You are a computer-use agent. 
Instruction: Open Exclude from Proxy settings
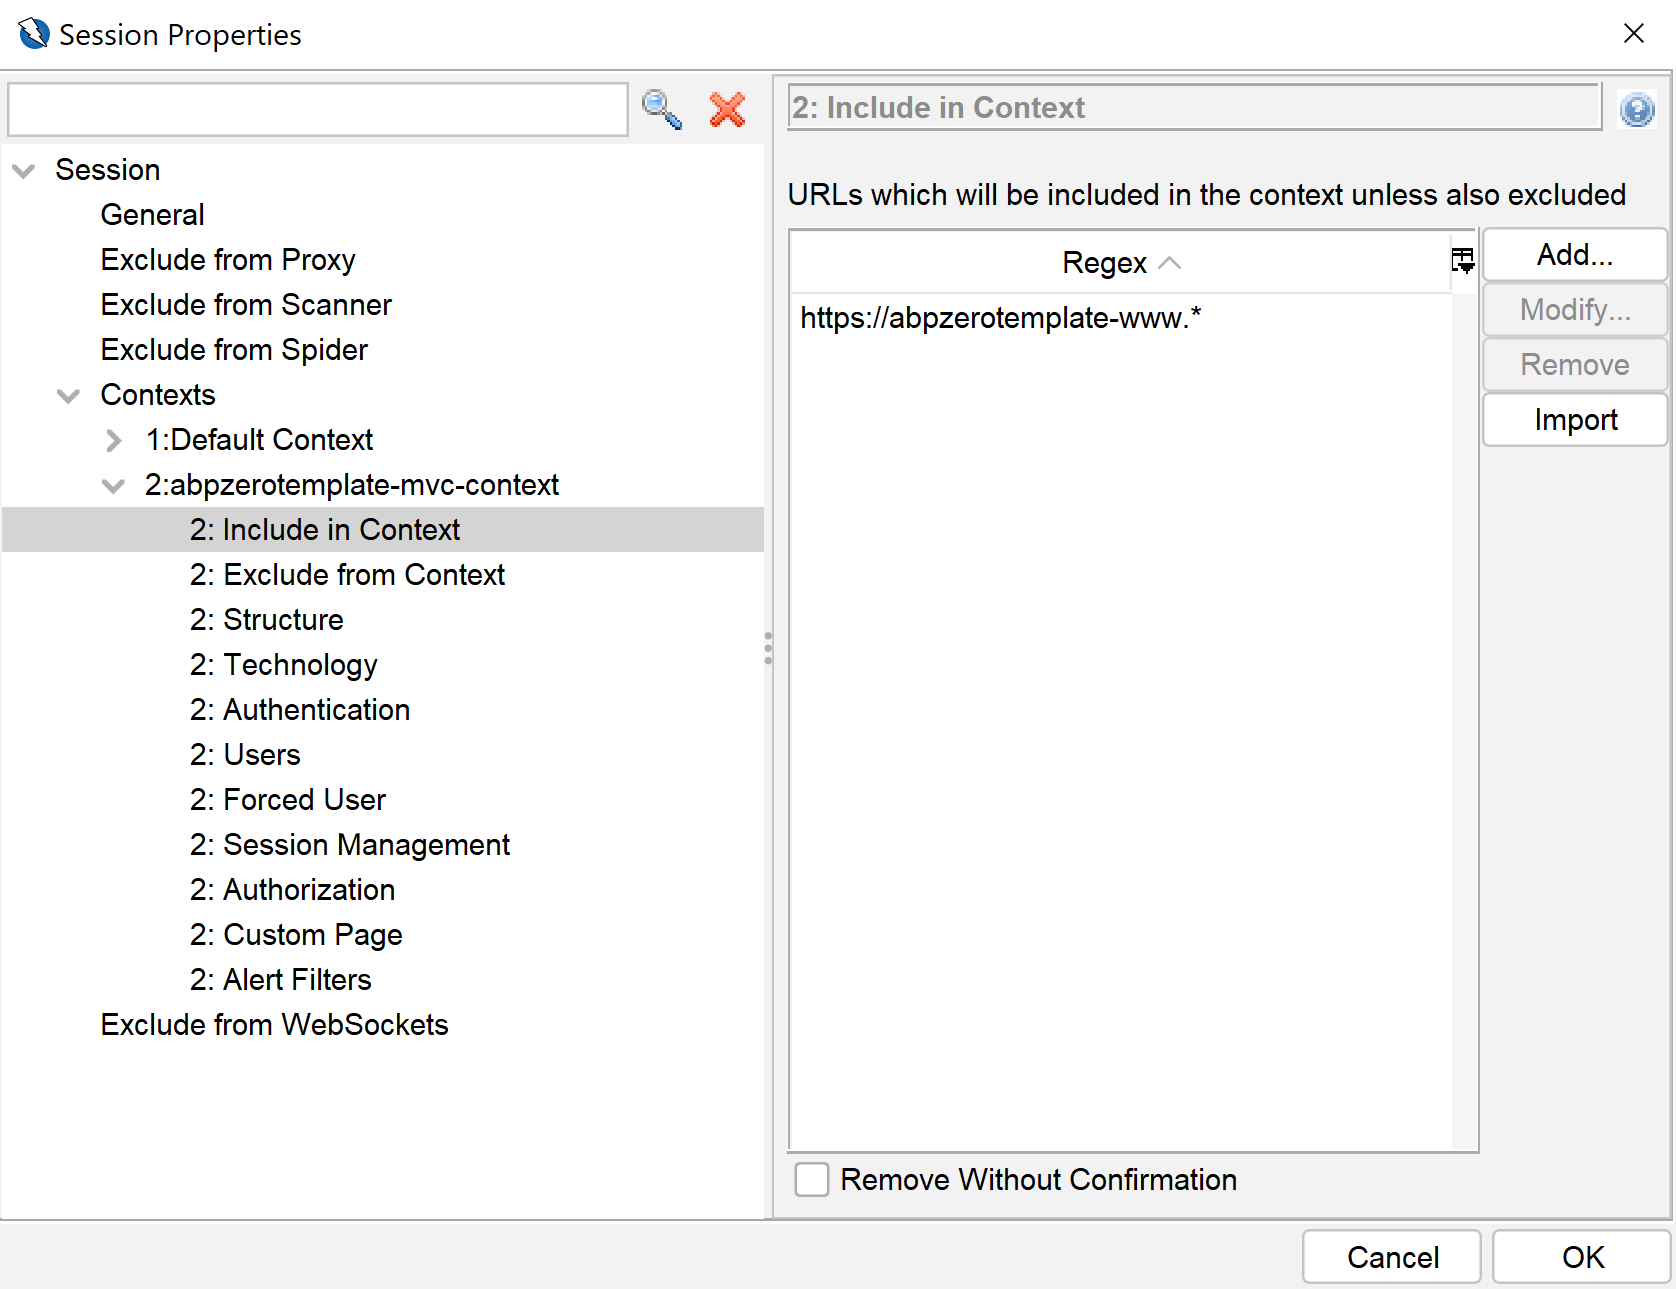pos(228,260)
